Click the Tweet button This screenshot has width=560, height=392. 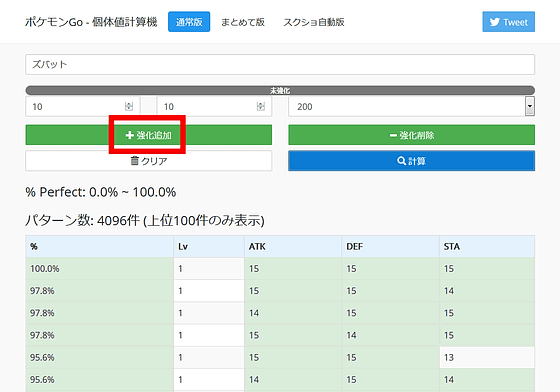(x=508, y=22)
